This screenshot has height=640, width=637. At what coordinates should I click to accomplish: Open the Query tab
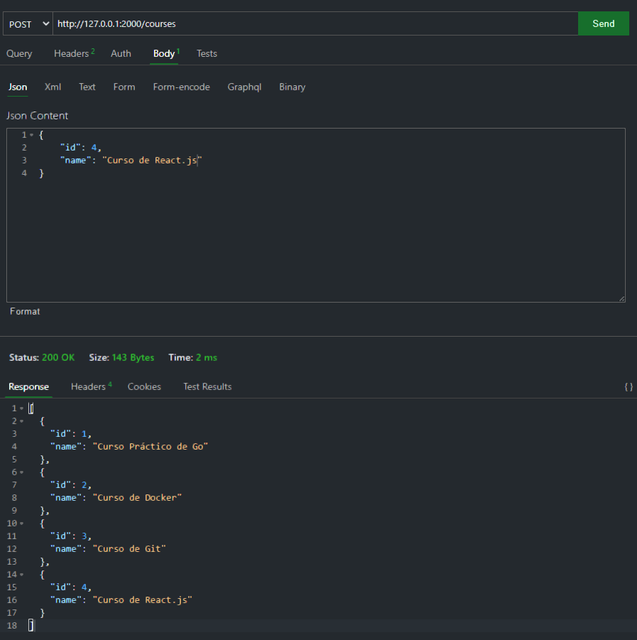[19, 53]
